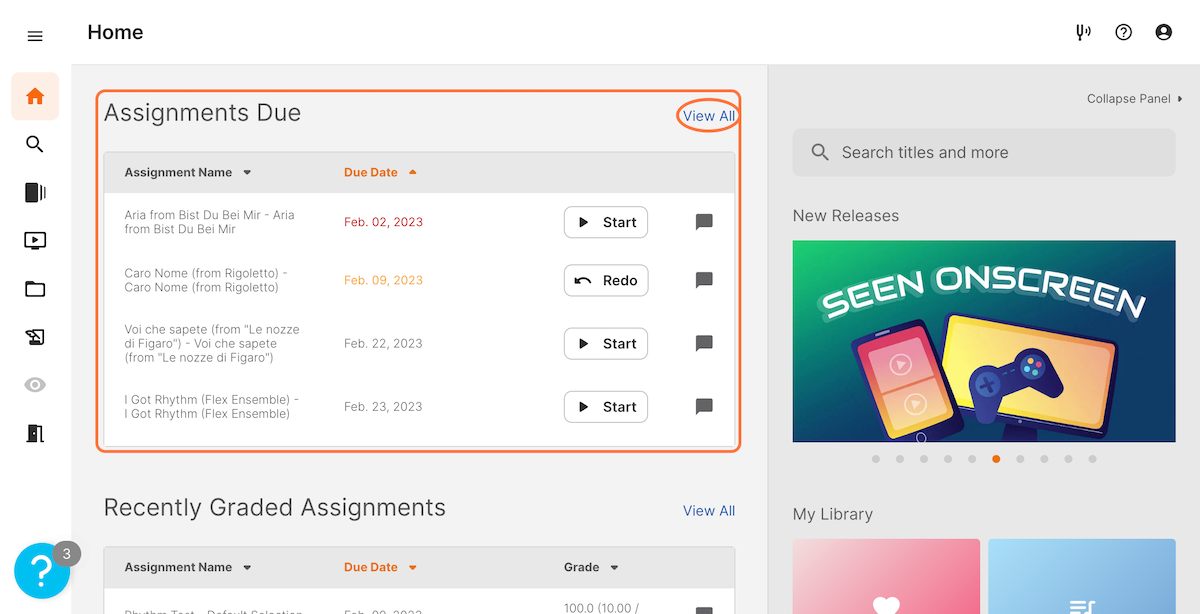Toggle the eye icon in the sidebar
Image resolution: width=1200 pixels, height=614 pixels.
click(35, 385)
